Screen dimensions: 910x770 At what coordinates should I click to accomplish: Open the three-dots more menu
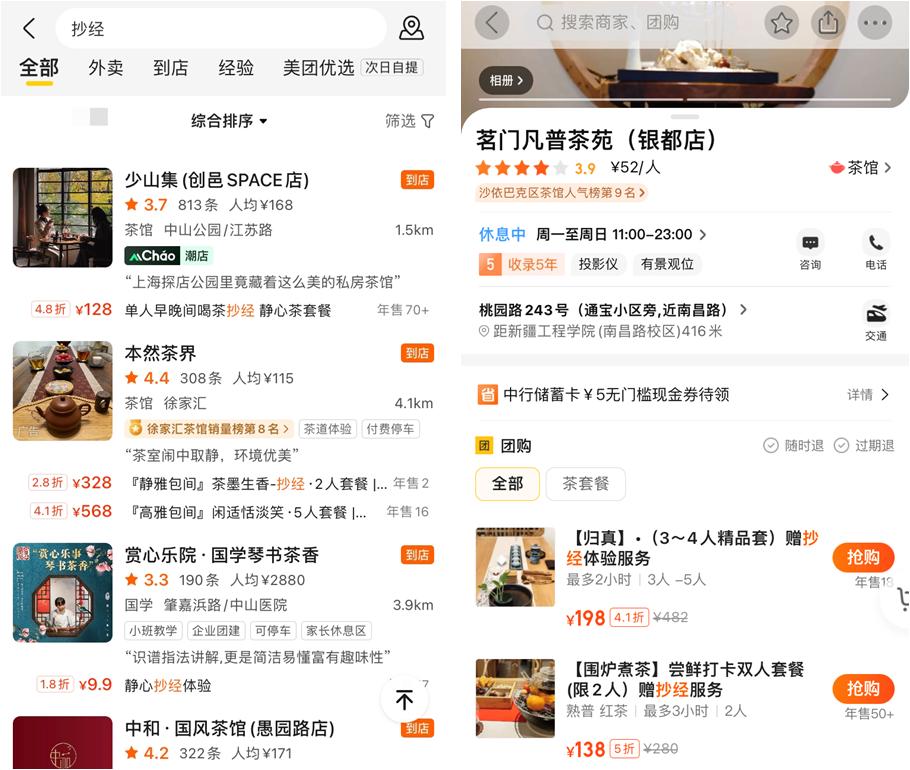tap(875, 23)
